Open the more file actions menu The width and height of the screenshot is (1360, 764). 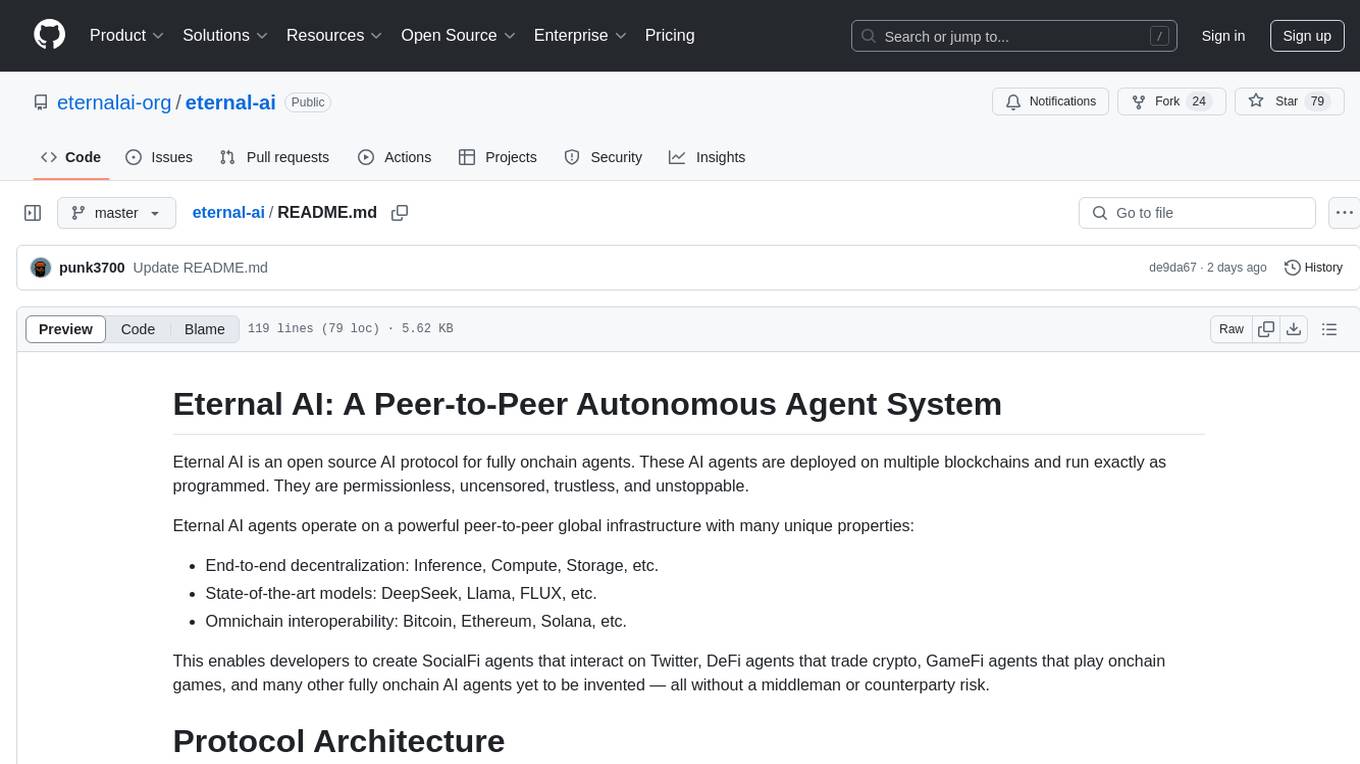1344,213
